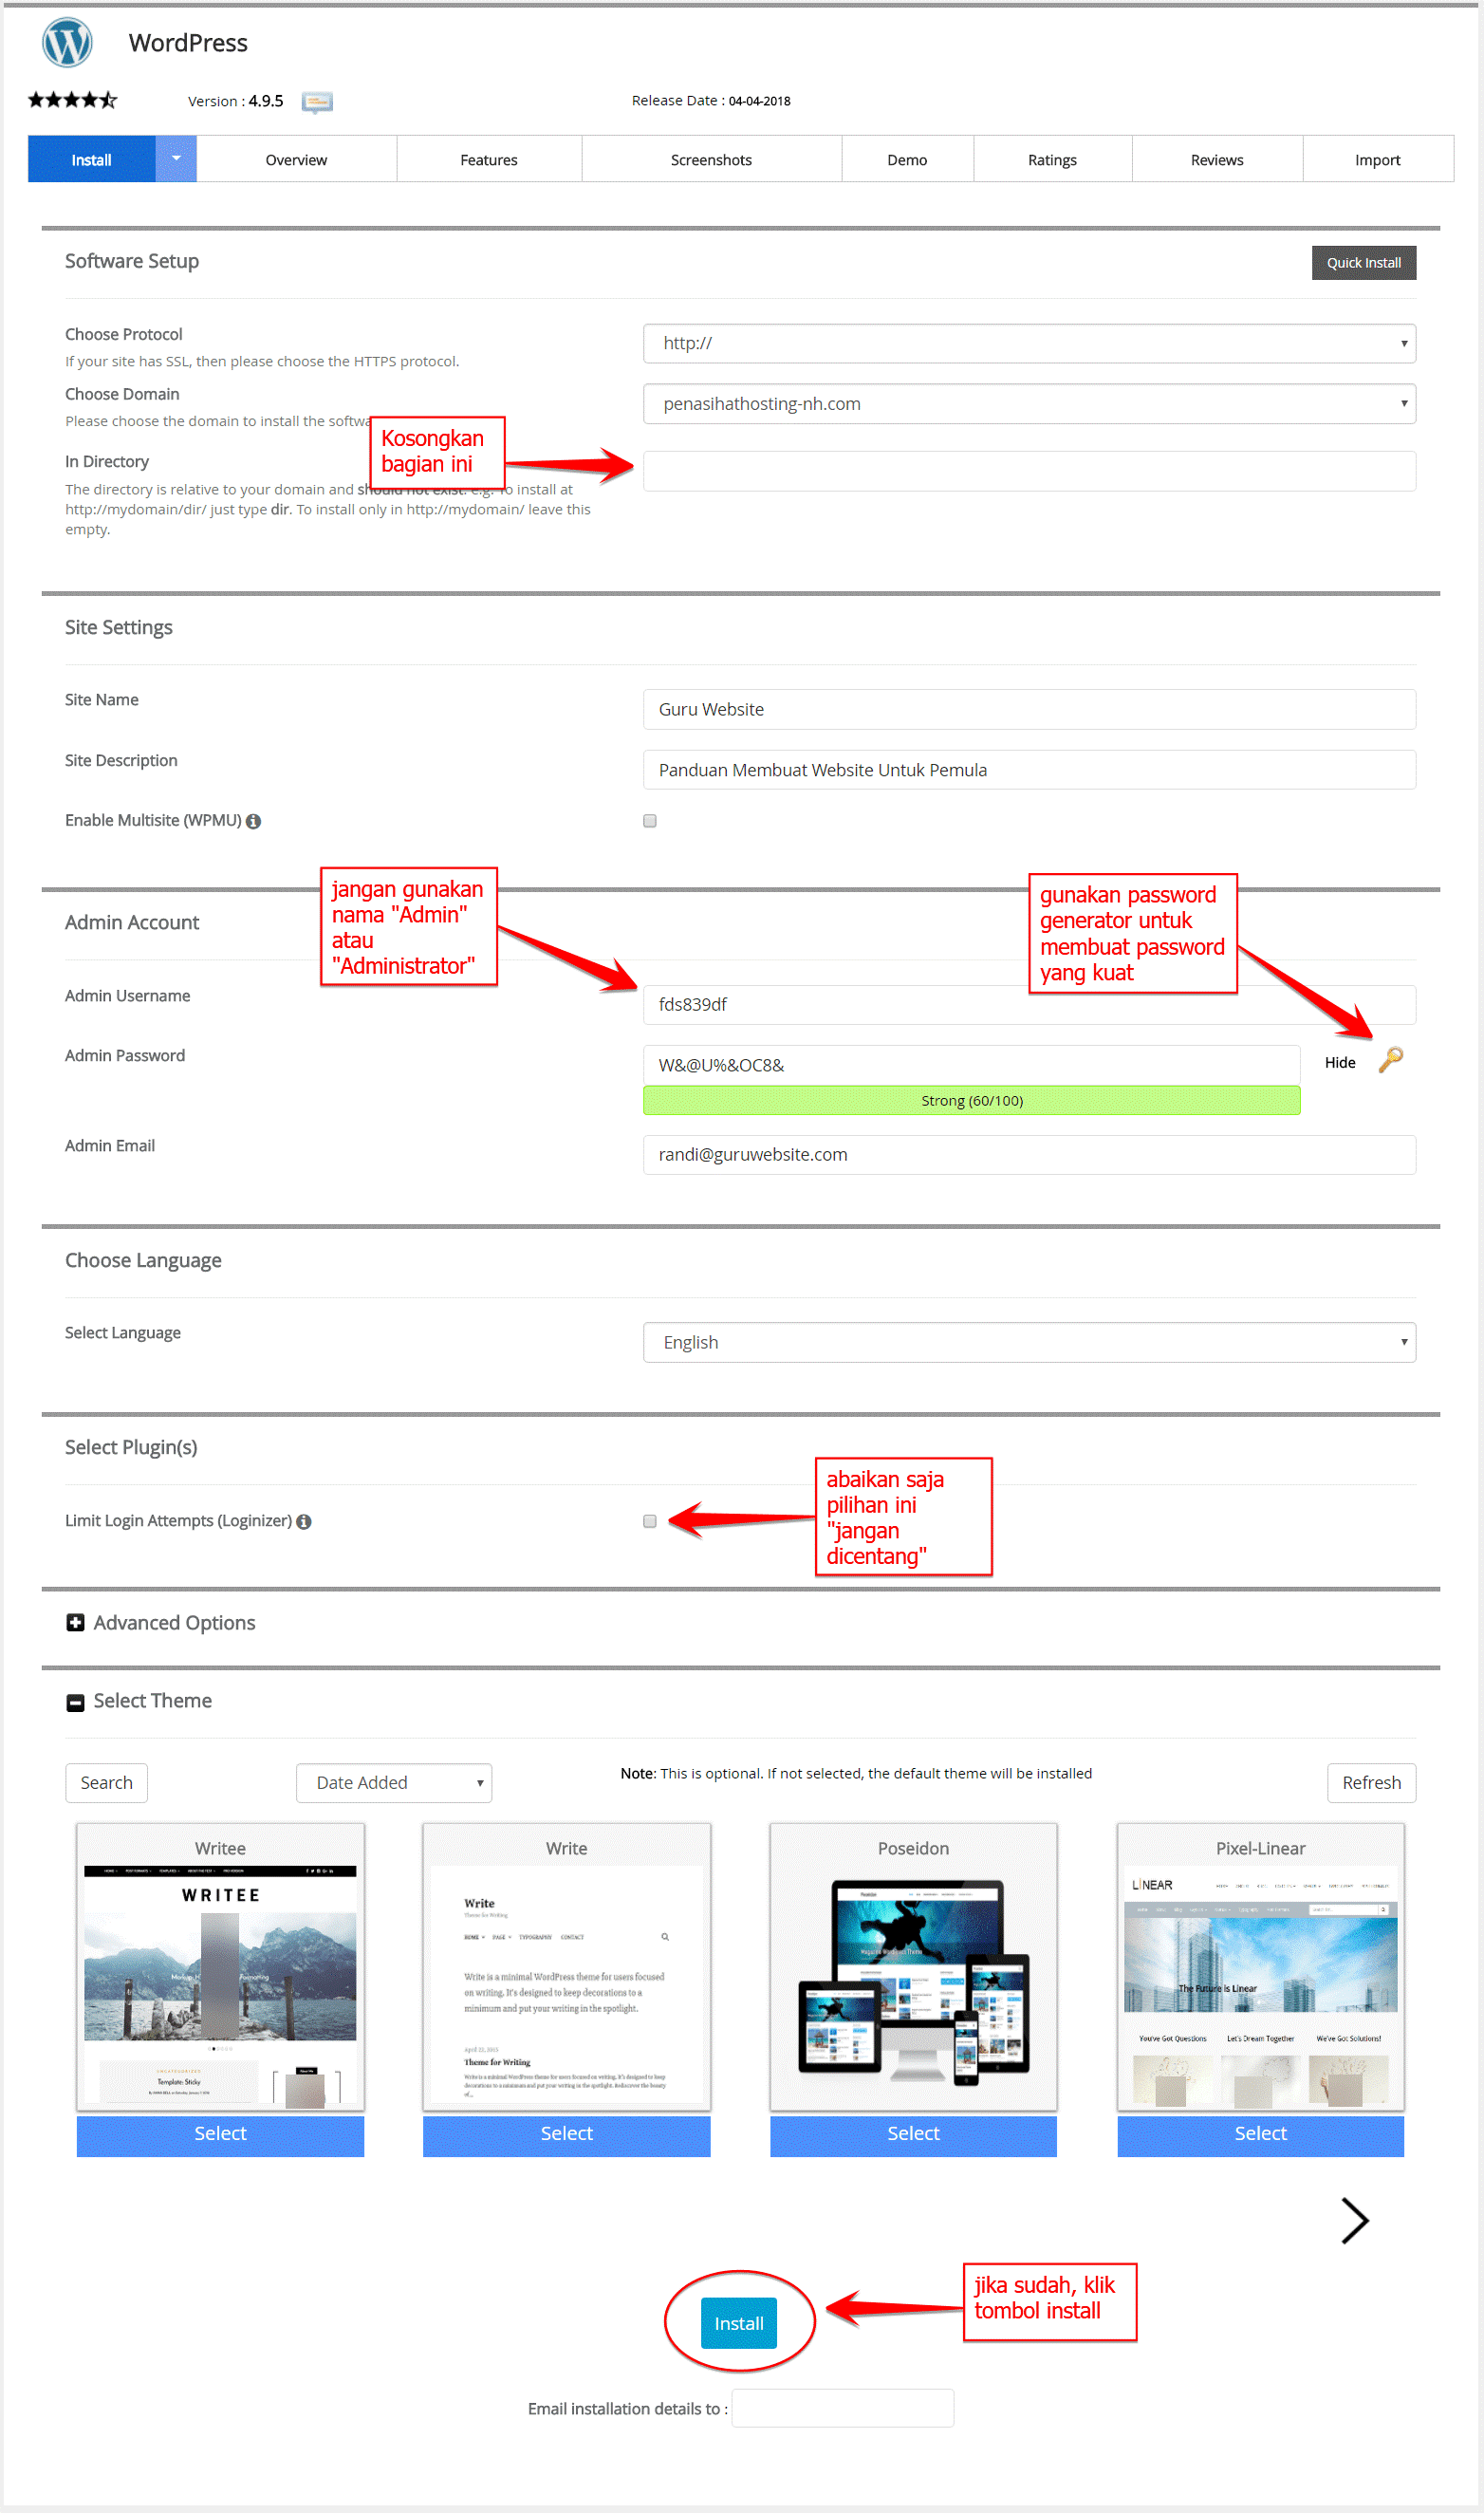Click the info icon beside Enable Multisite

(254, 821)
